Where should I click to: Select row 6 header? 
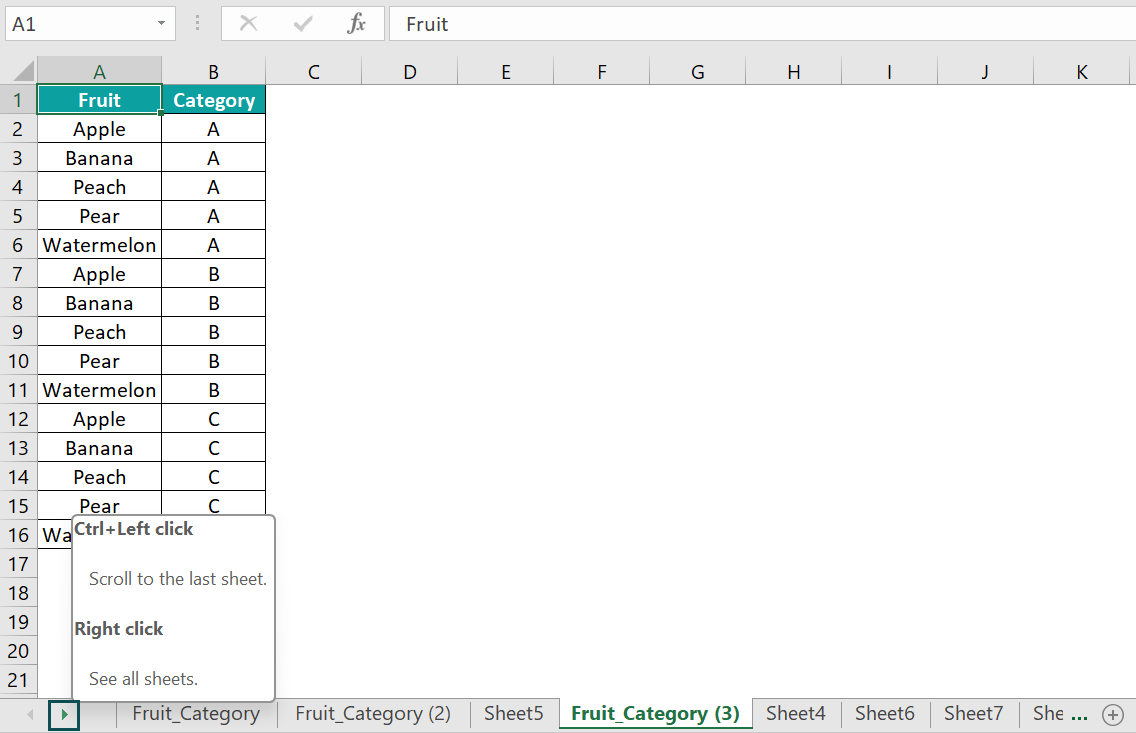[x=18, y=245]
